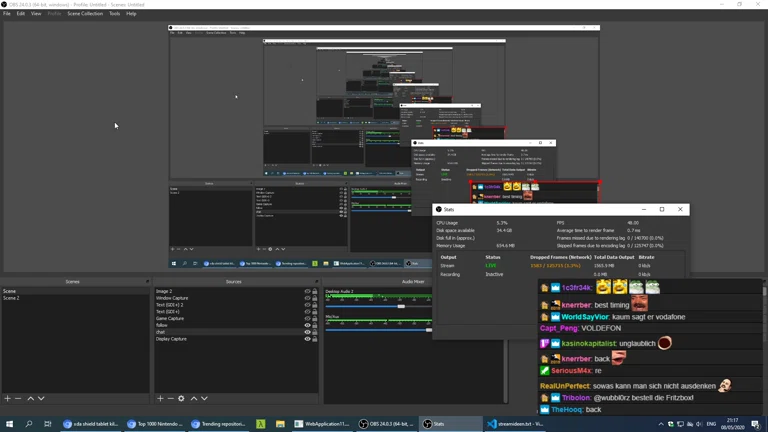The height and width of the screenshot is (432, 768).
Task: Toggle lock on Window Capture source
Action: 315,298
